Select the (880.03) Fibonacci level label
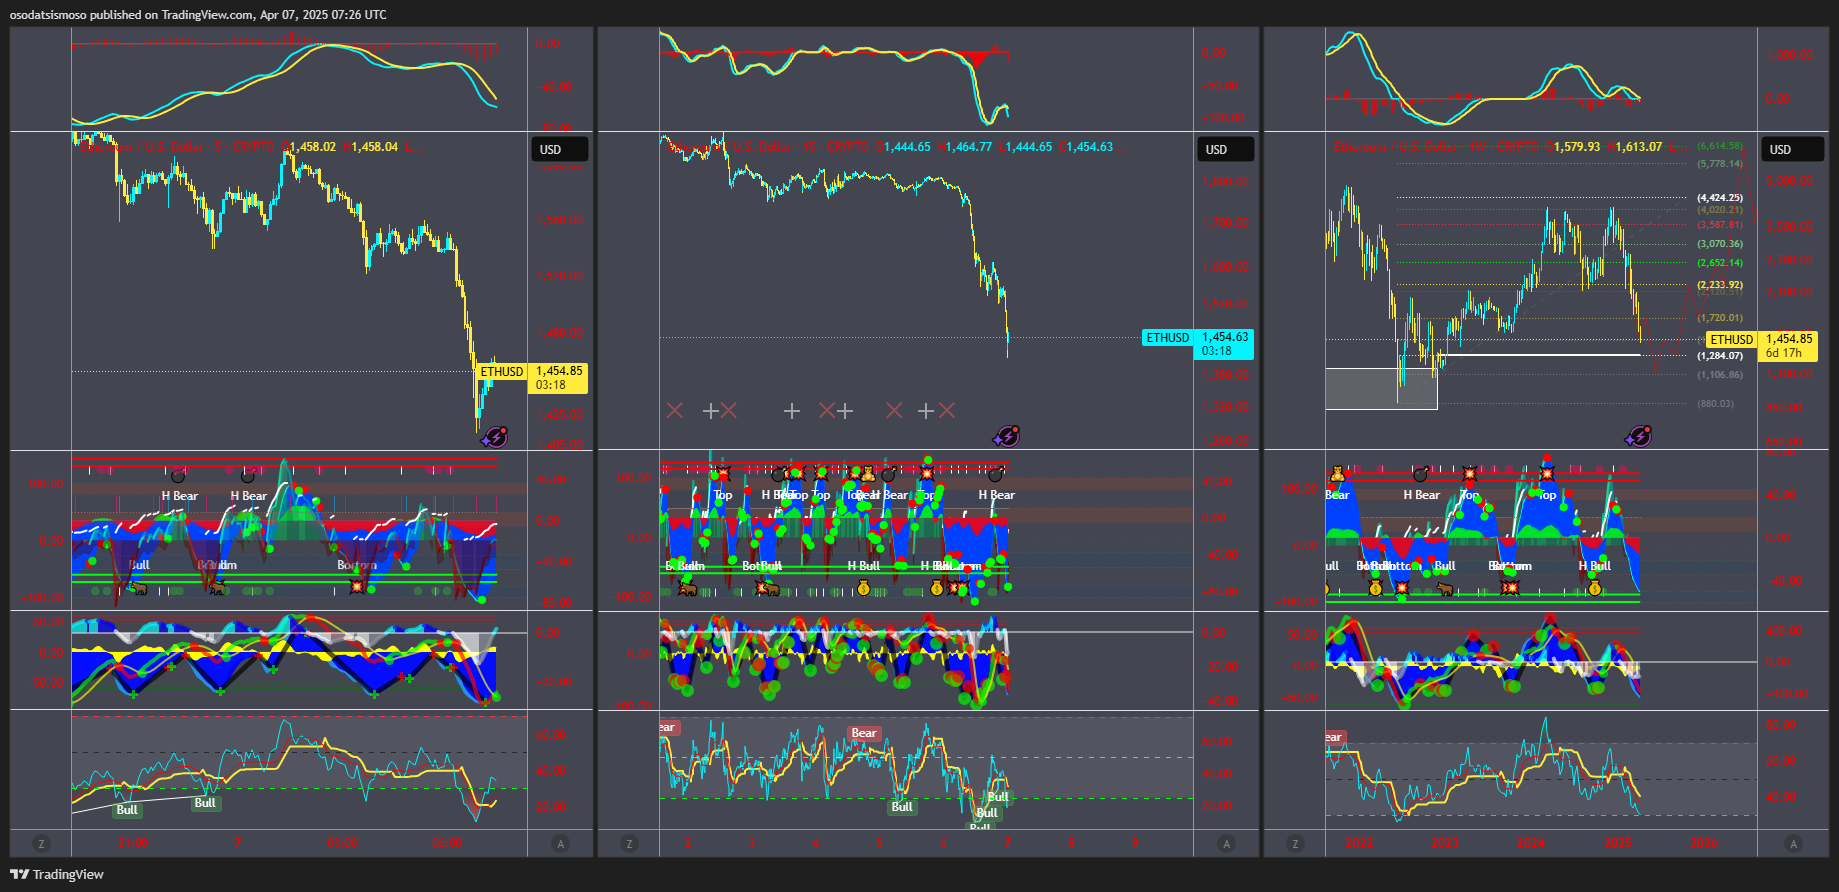This screenshot has height=892, width=1839. 1716,404
